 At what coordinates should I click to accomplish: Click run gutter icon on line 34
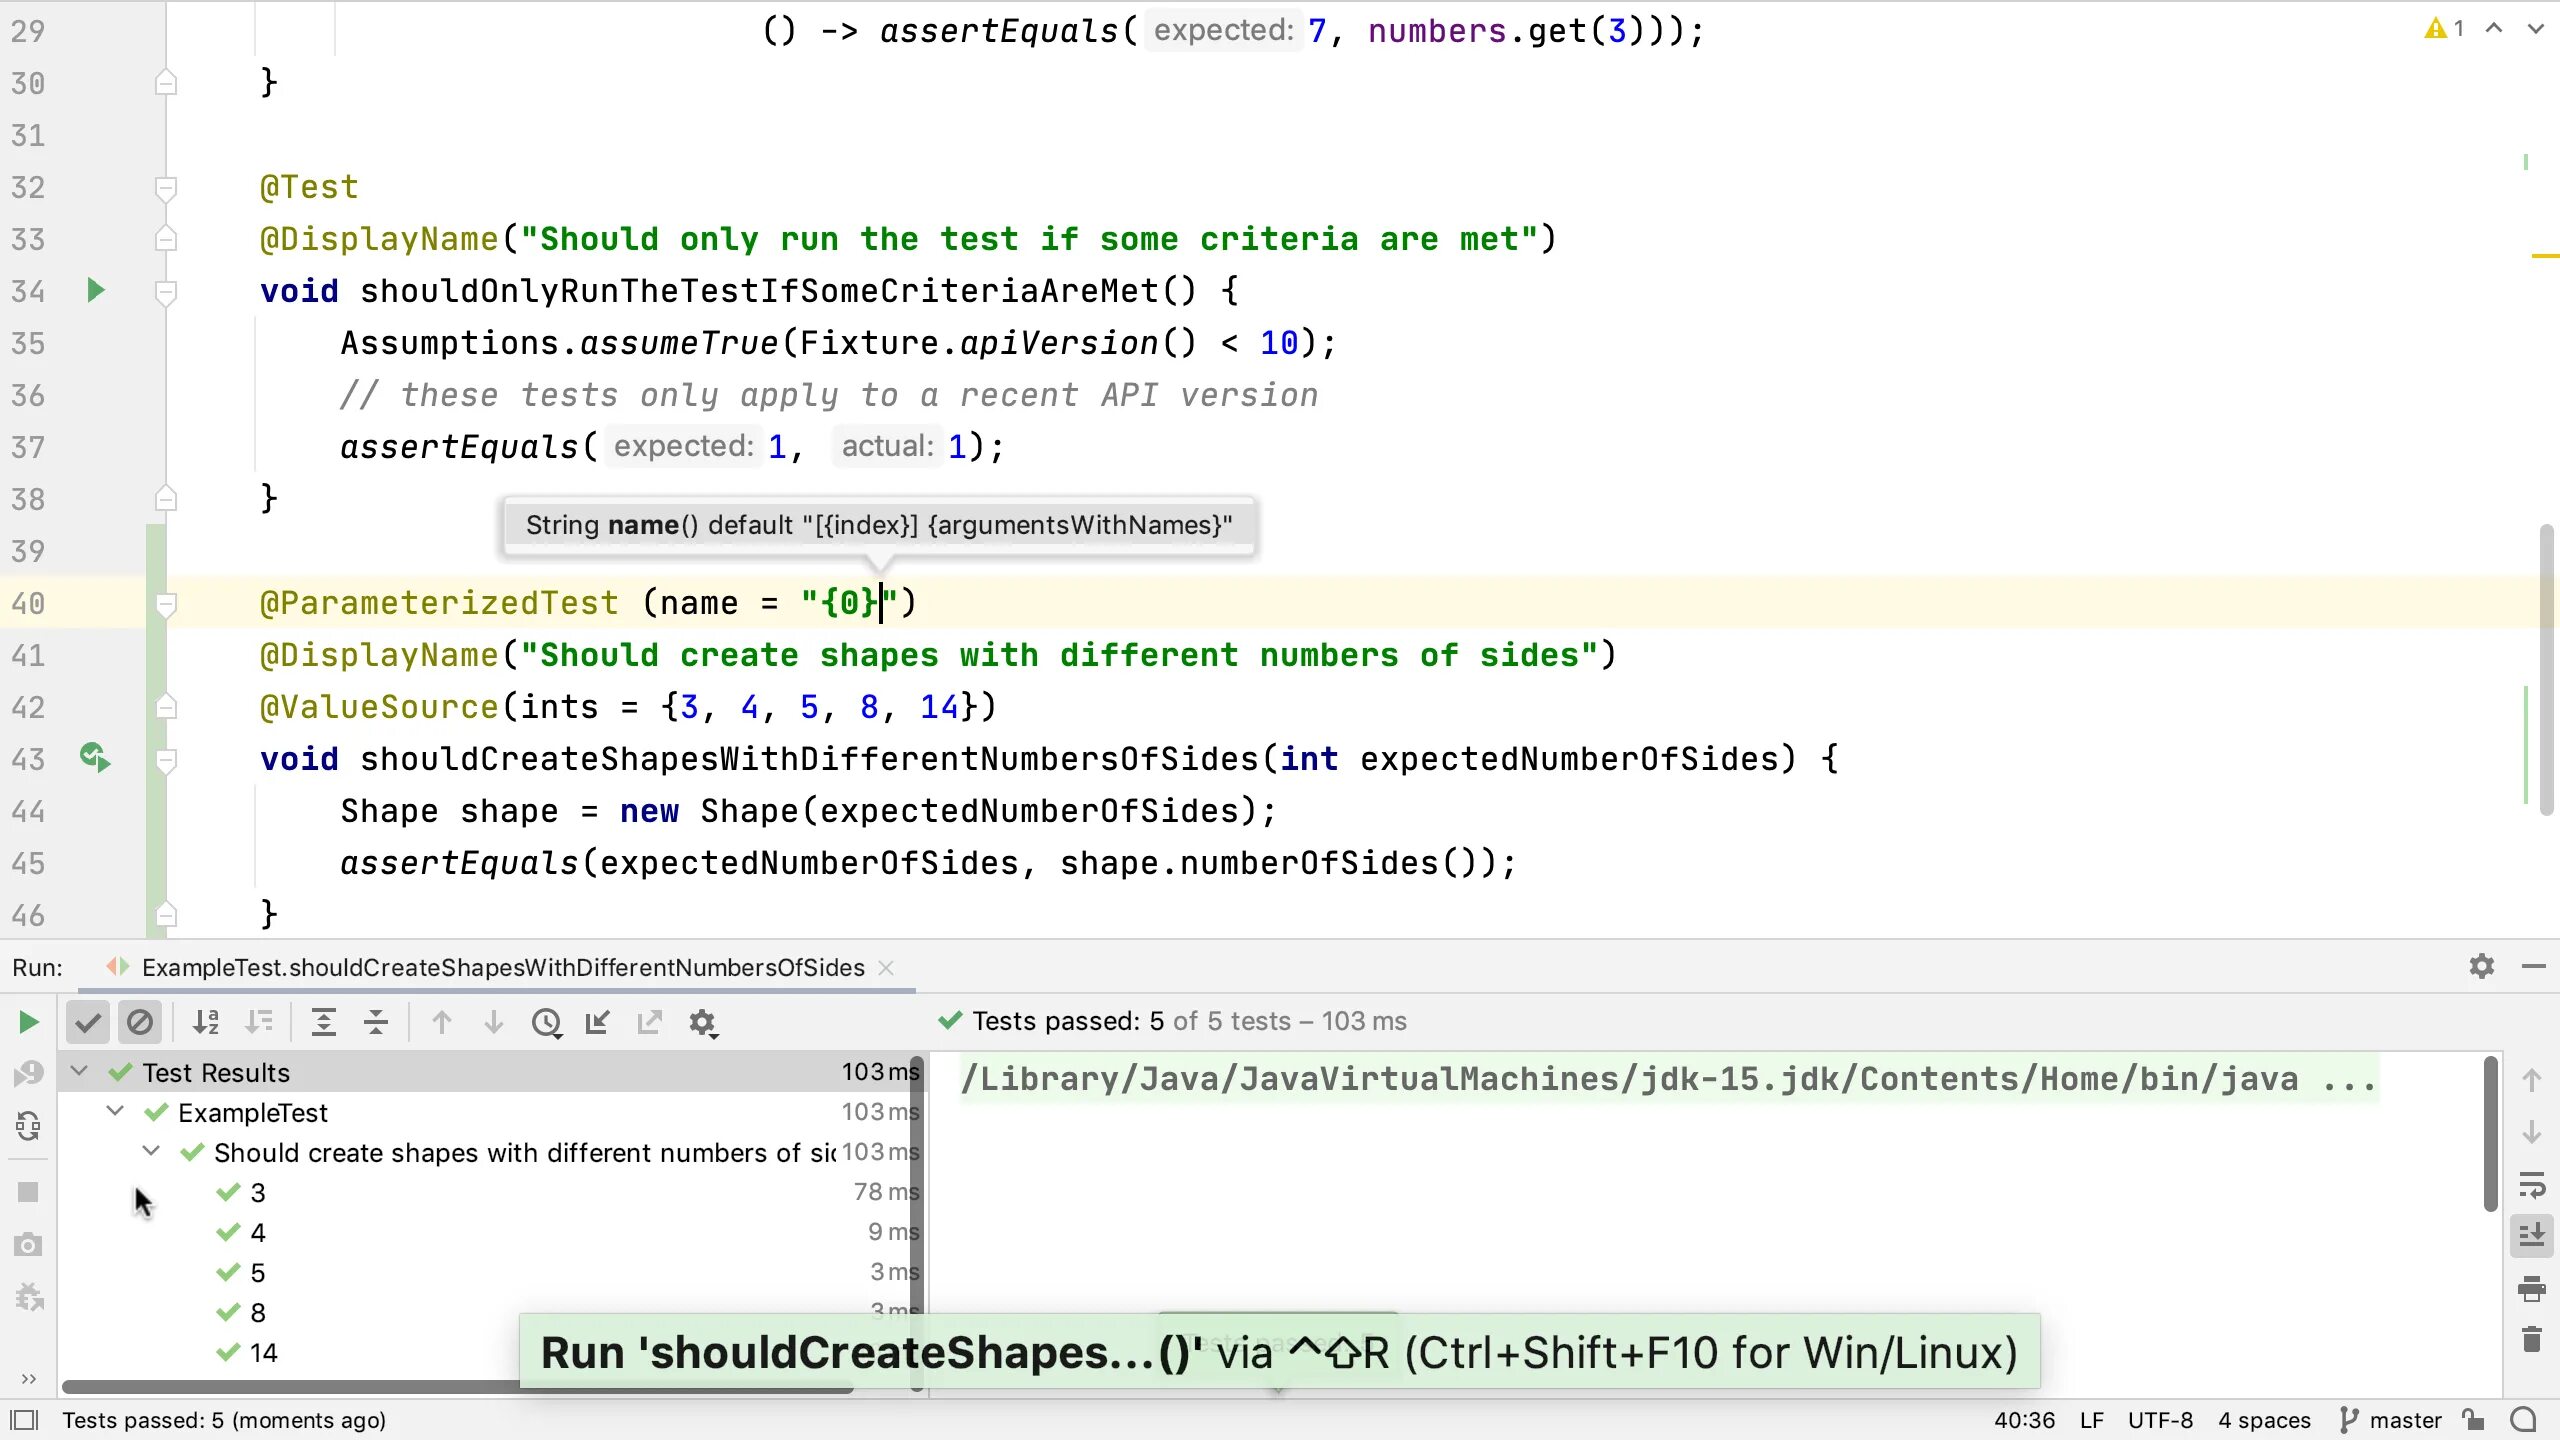click(x=95, y=291)
